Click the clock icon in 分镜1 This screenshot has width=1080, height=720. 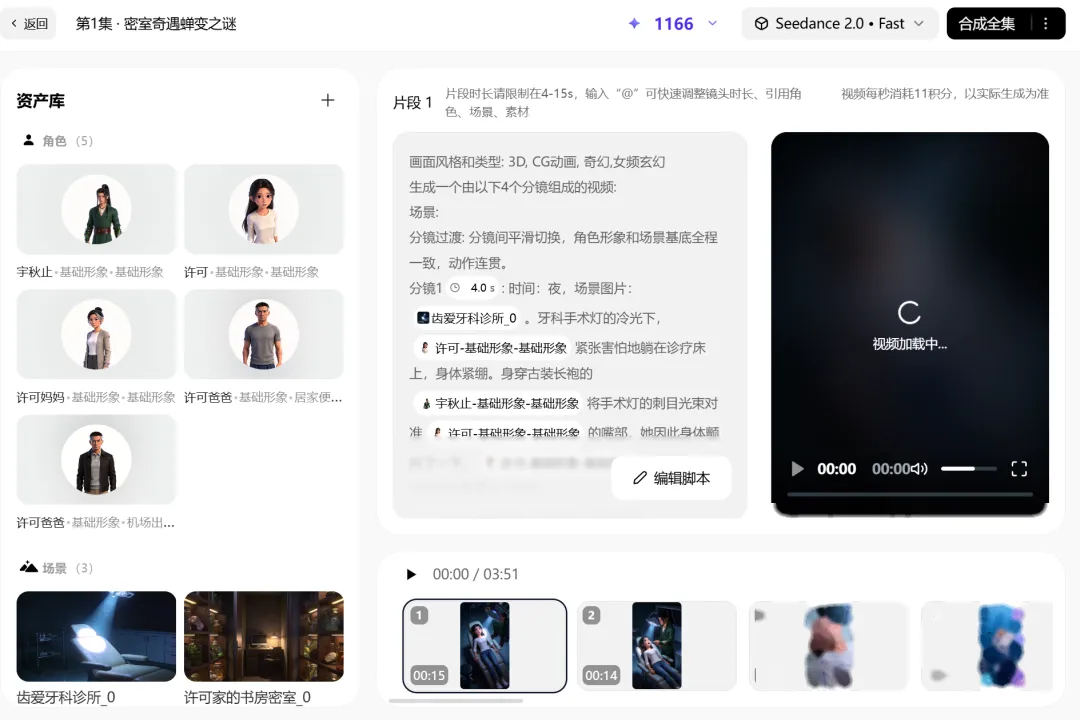click(x=455, y=288)
